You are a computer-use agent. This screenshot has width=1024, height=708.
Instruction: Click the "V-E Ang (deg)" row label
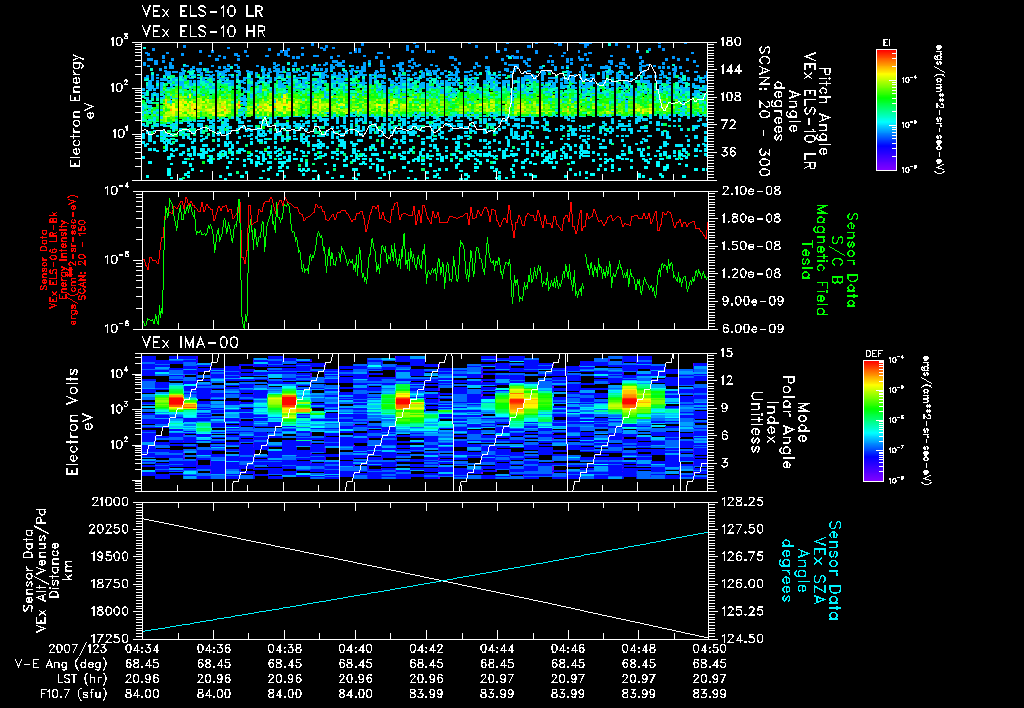(x=61, y=664)
